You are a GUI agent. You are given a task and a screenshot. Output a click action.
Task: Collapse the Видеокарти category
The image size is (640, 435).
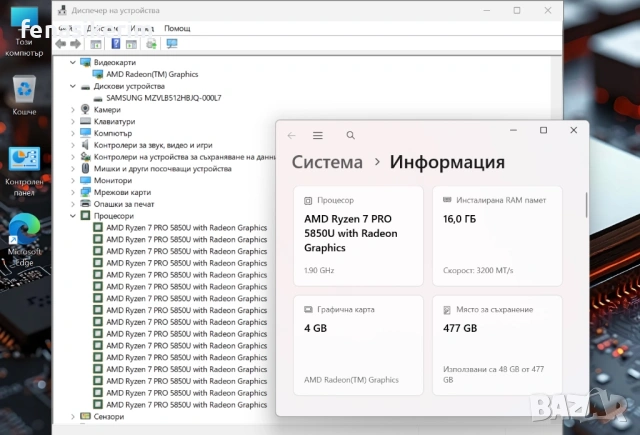(x=73, y=62)
